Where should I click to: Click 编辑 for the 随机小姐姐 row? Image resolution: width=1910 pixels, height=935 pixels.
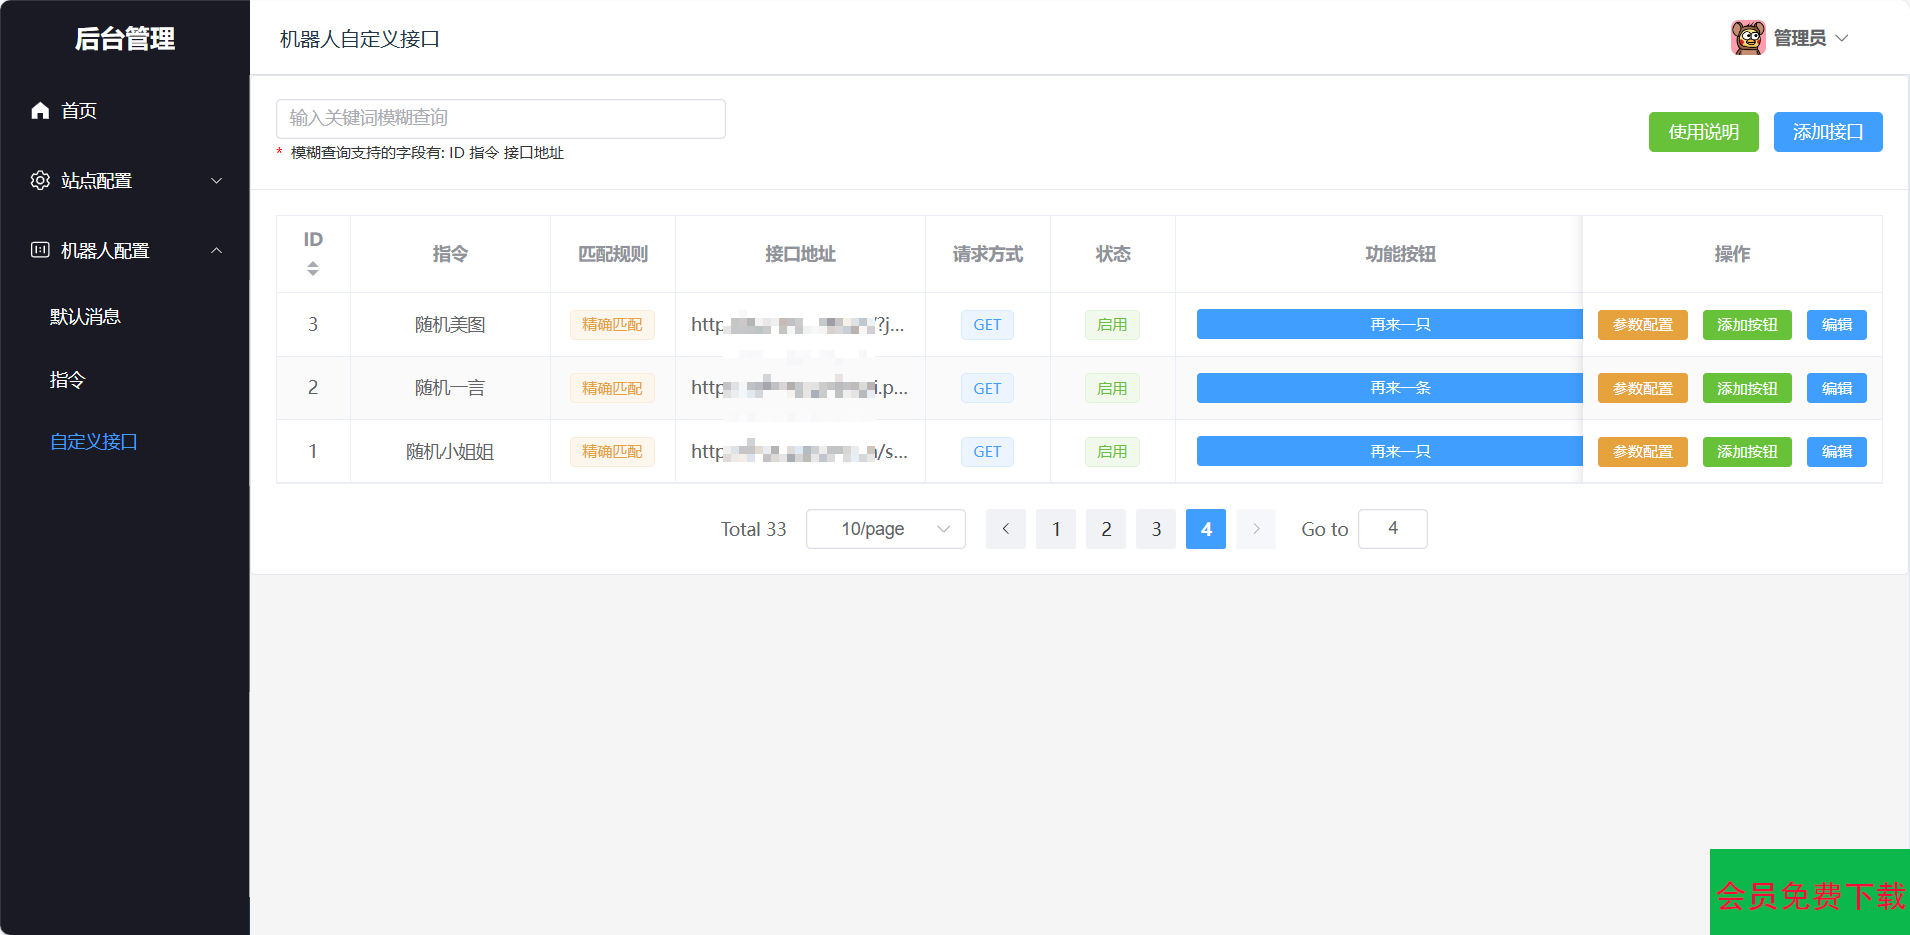coord(1836,452)
